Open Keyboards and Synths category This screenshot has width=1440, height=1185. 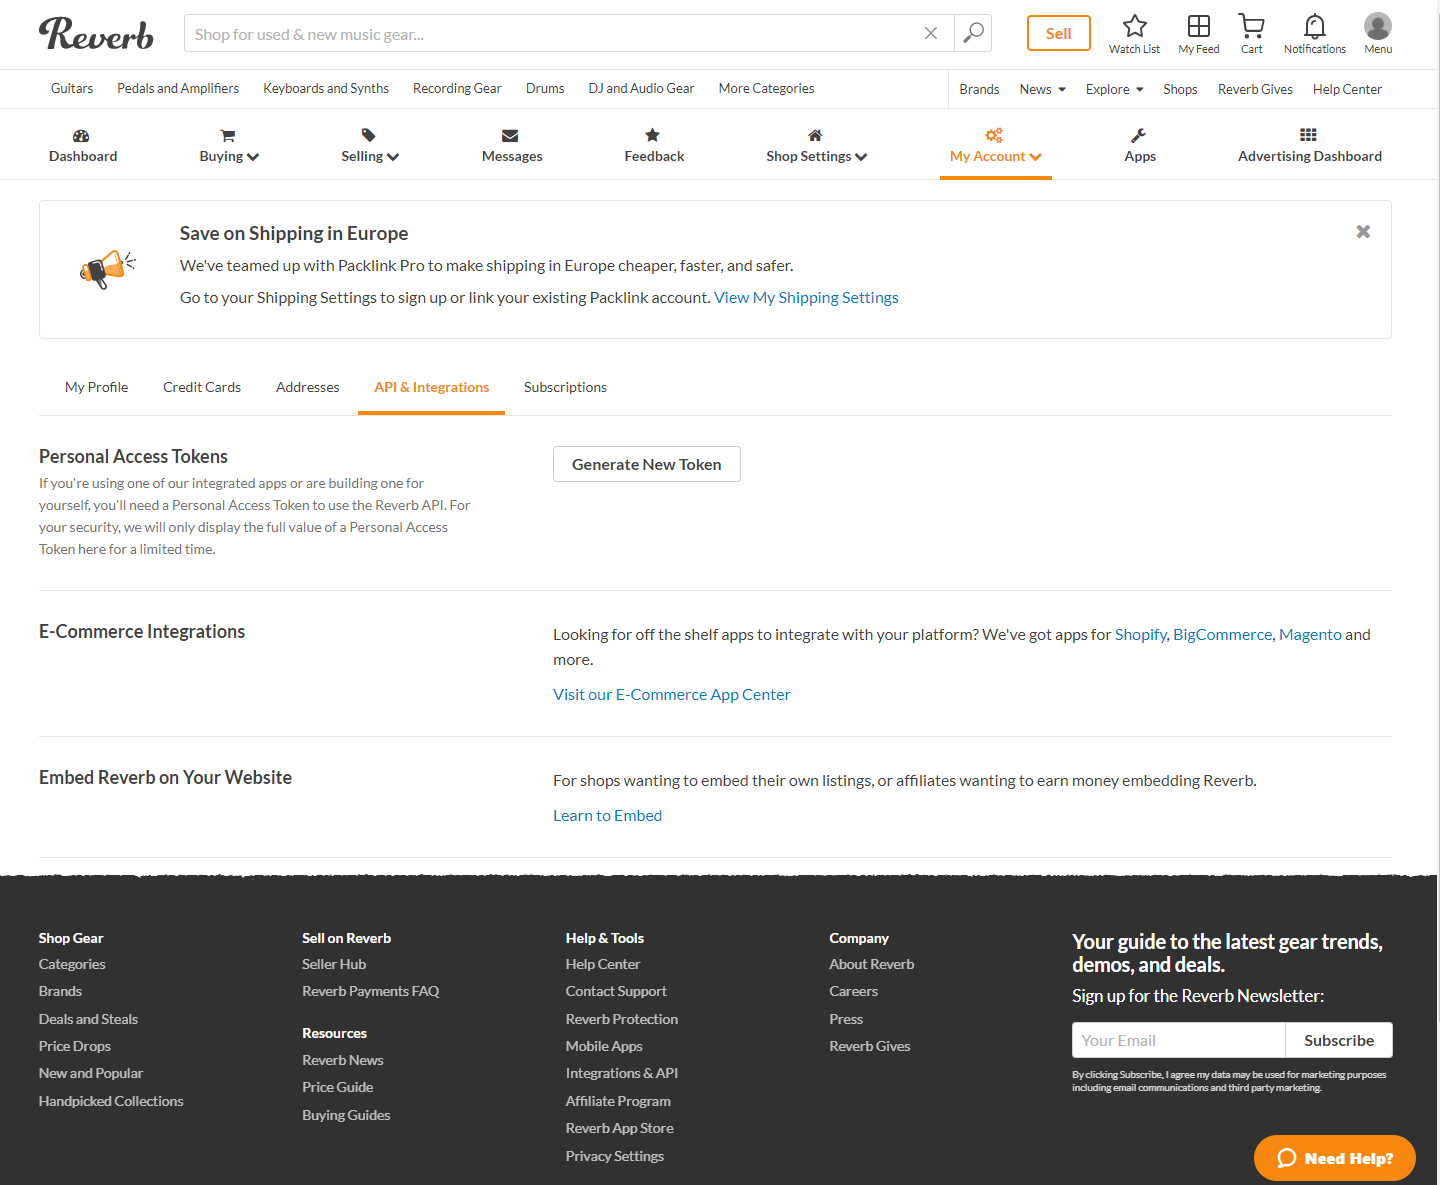326,88
